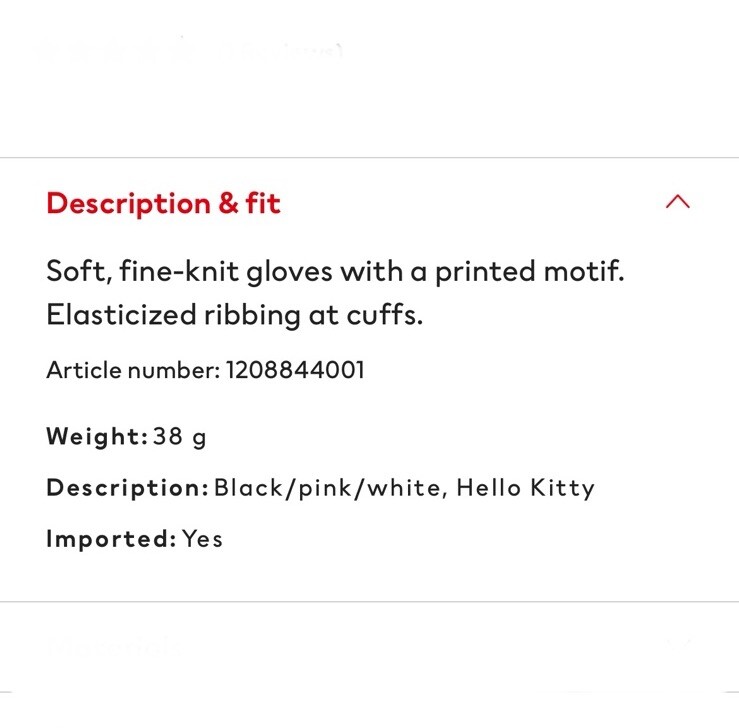Screen dimensions: 739x728
Task: Click the bold Imported label
Action: click(x=110, y=539)
